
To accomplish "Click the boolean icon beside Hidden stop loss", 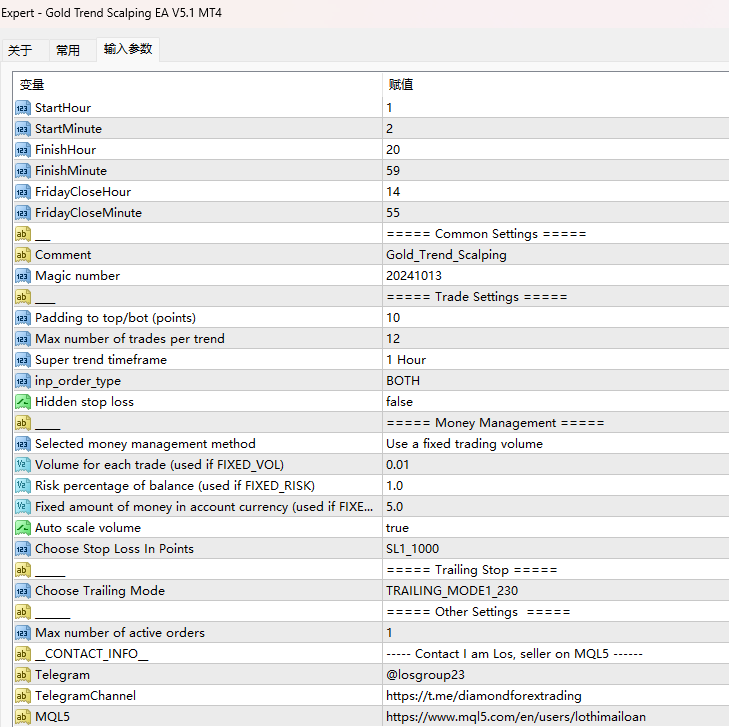I will click(x=22, y=402).
